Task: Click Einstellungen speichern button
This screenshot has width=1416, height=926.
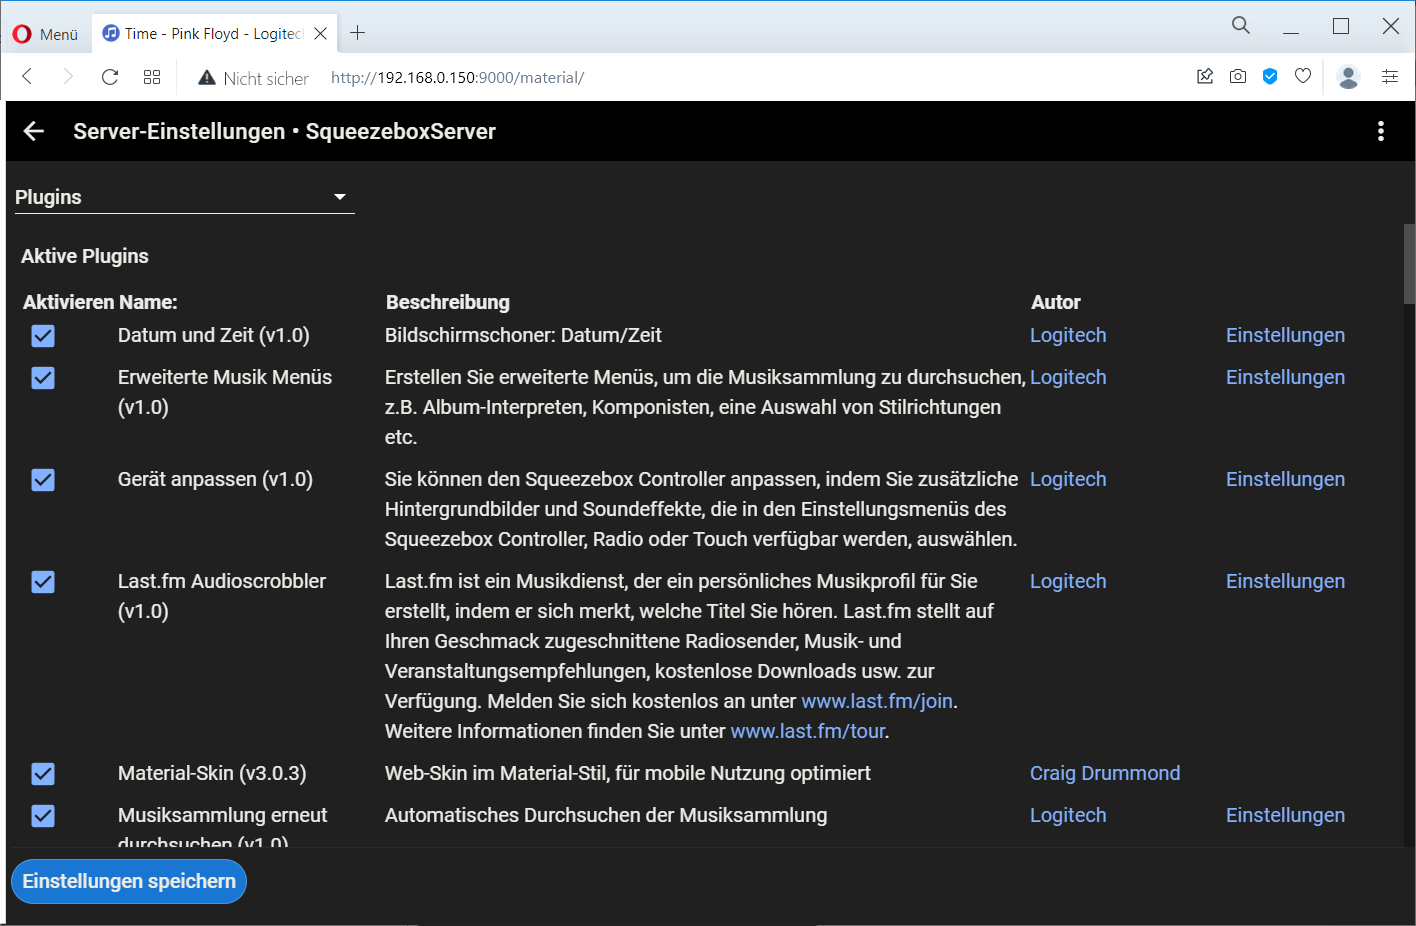Action: [129, 881]
